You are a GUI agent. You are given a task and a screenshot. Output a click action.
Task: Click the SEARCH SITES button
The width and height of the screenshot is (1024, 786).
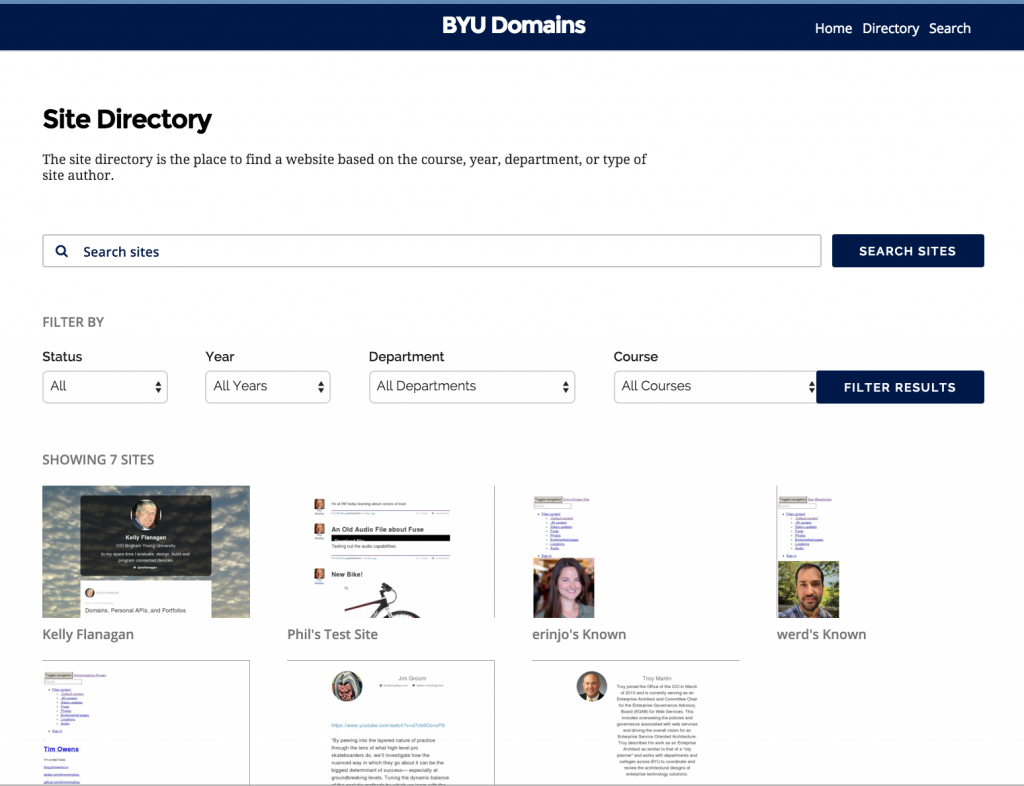click(x=907, y=251)
